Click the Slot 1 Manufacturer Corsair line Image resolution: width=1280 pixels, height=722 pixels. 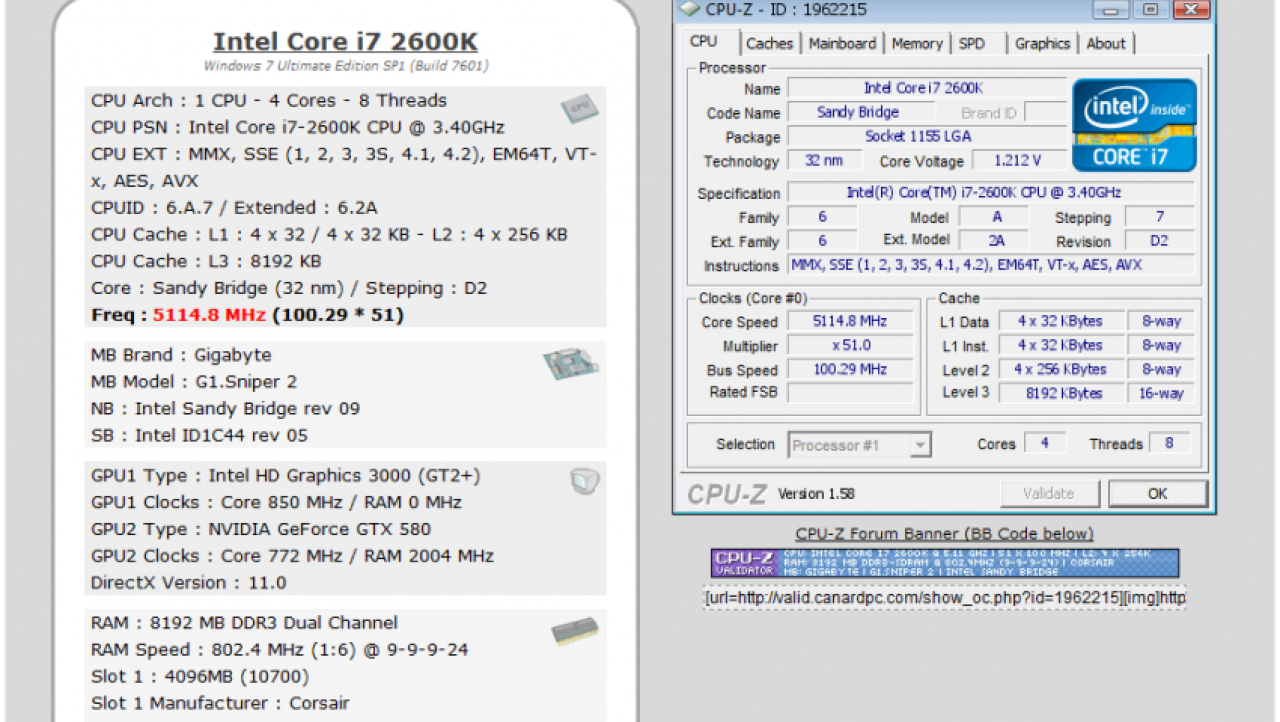220,703
